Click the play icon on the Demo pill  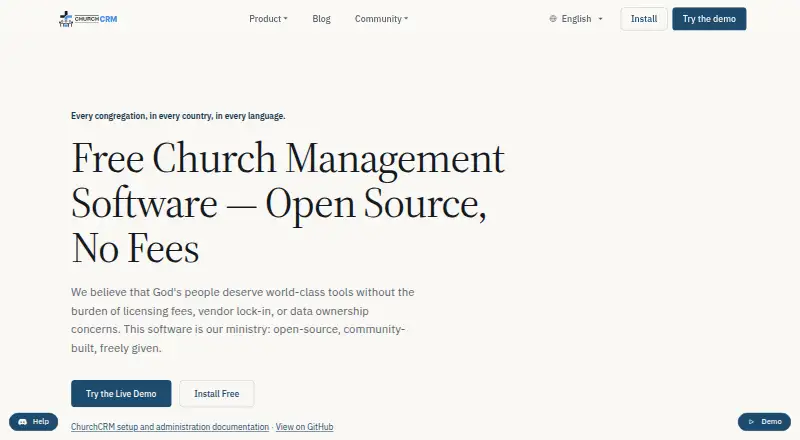click(x=751, y=422)
